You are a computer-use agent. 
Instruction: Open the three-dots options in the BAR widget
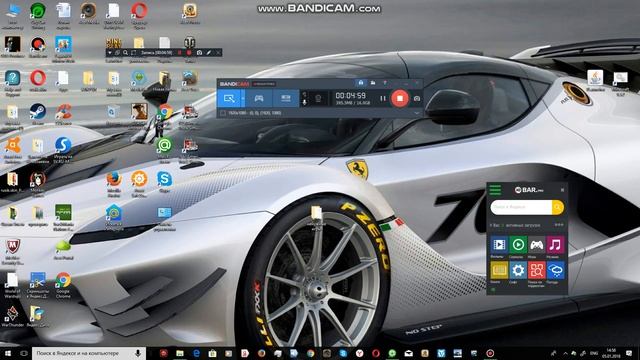coord(559,225)
